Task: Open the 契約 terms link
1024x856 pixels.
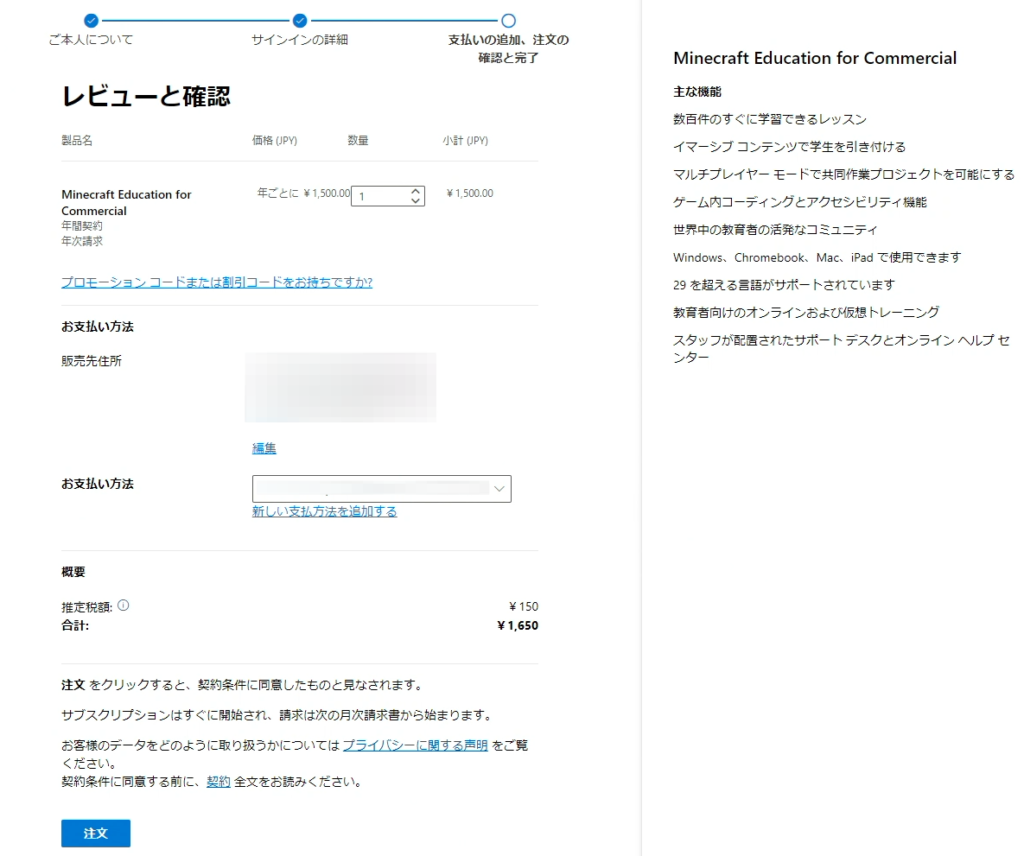Action: [x=218, y=781]
